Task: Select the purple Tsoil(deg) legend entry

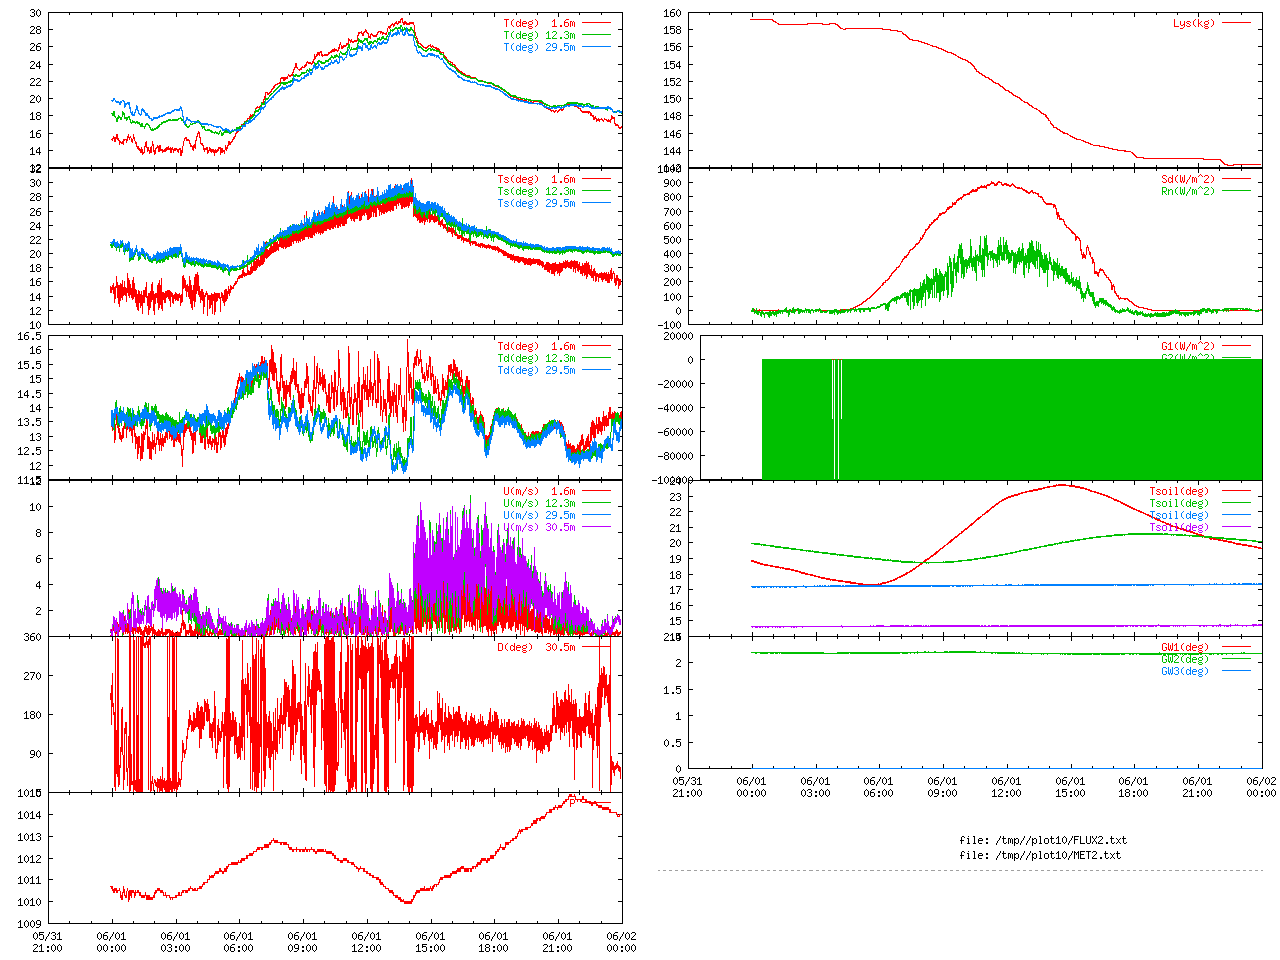Action: tap(1179, 528)
